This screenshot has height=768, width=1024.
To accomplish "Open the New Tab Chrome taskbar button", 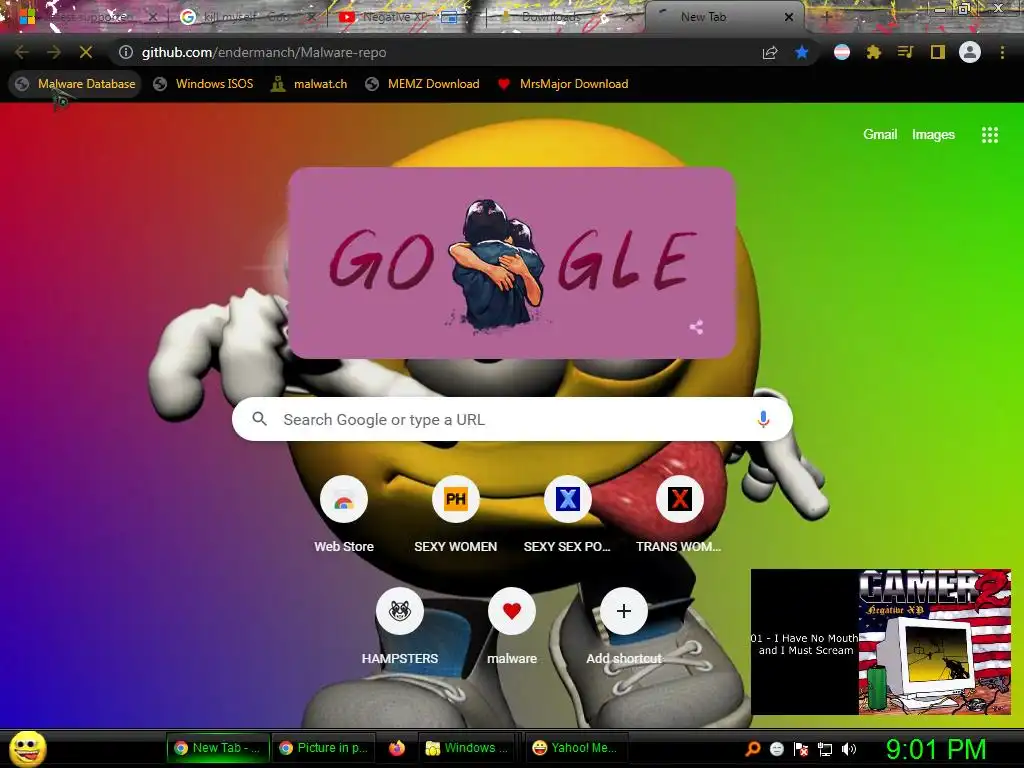I will point(217,748).
